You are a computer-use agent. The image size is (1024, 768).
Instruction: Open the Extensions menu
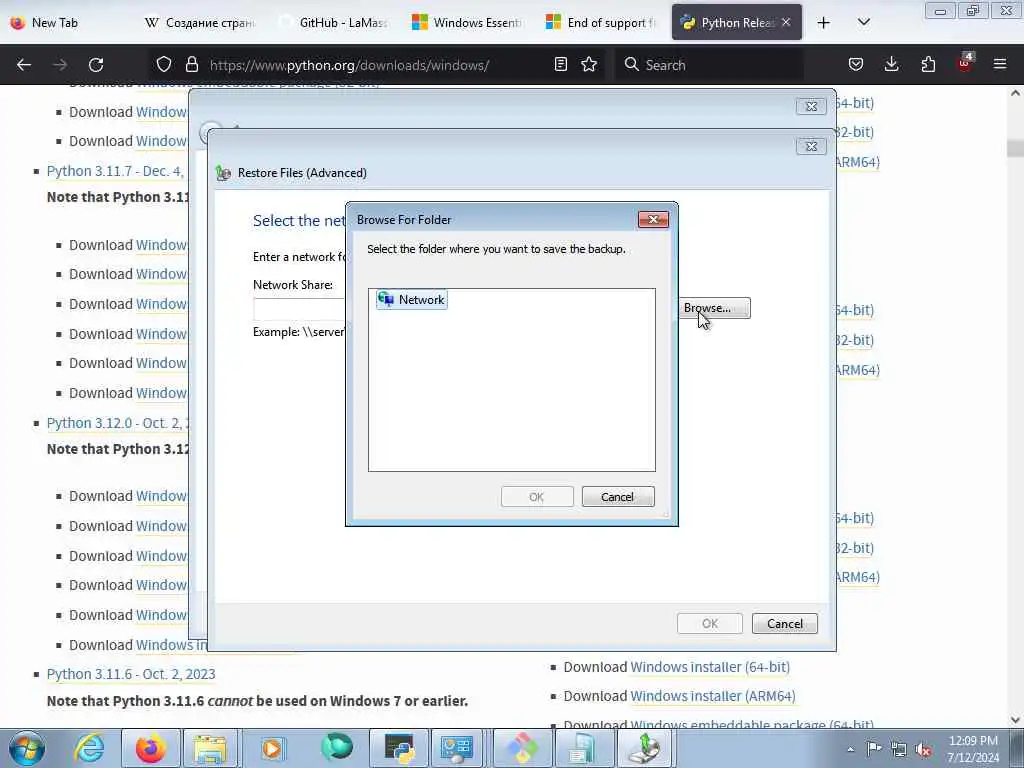click(x=928, y=64)
